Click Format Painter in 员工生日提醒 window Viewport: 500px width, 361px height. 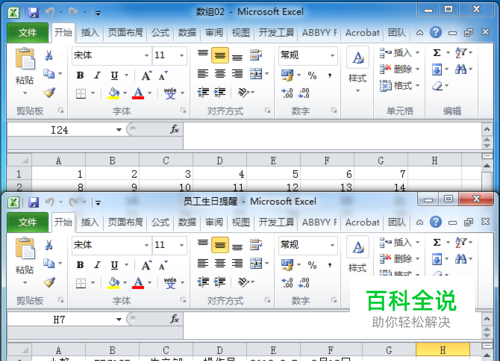point(49,282)
